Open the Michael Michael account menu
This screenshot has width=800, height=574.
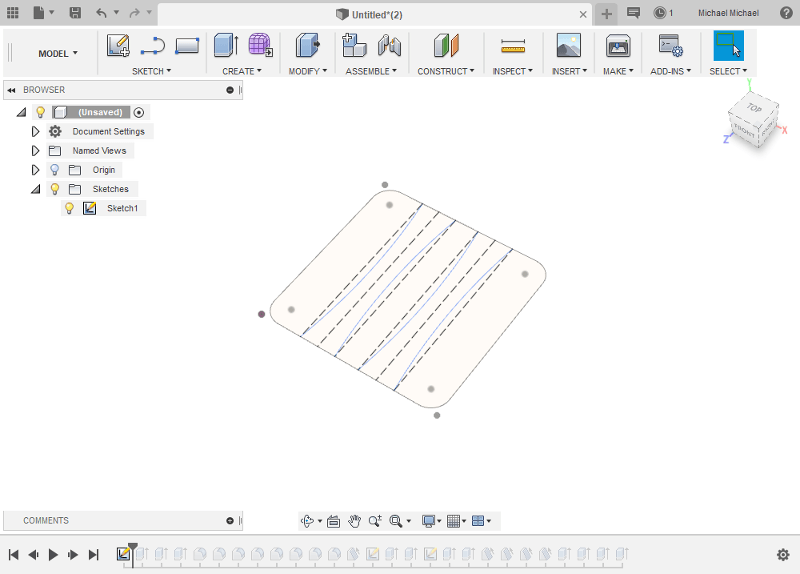[728, 13]
